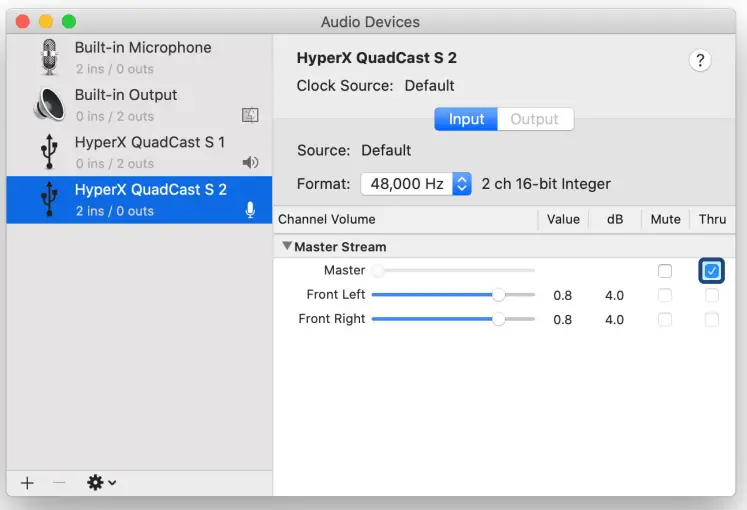Open the gear actions dropdown menu

101,483
